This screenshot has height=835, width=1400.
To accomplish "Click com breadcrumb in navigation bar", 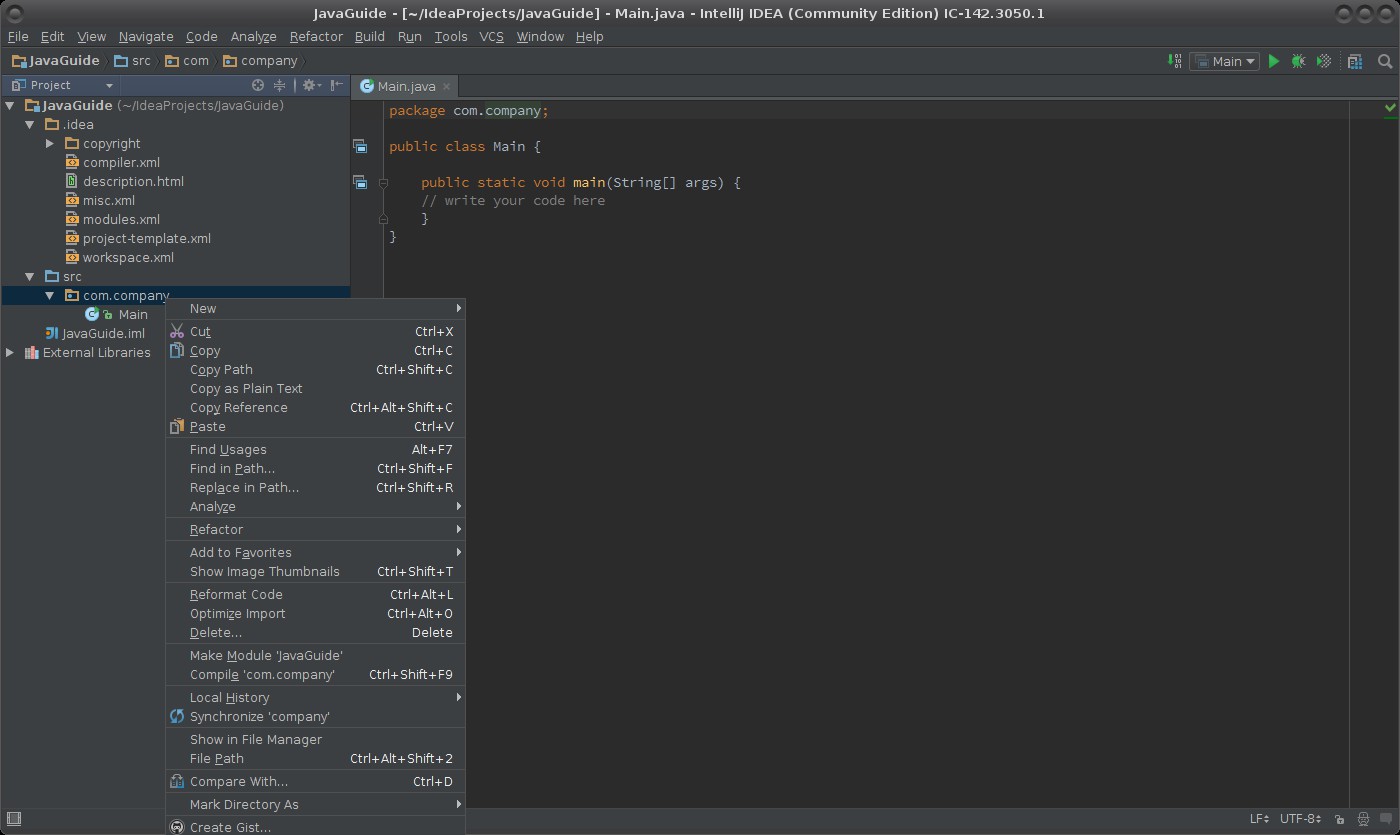I will pyautogui.click(x=187, y=61).
